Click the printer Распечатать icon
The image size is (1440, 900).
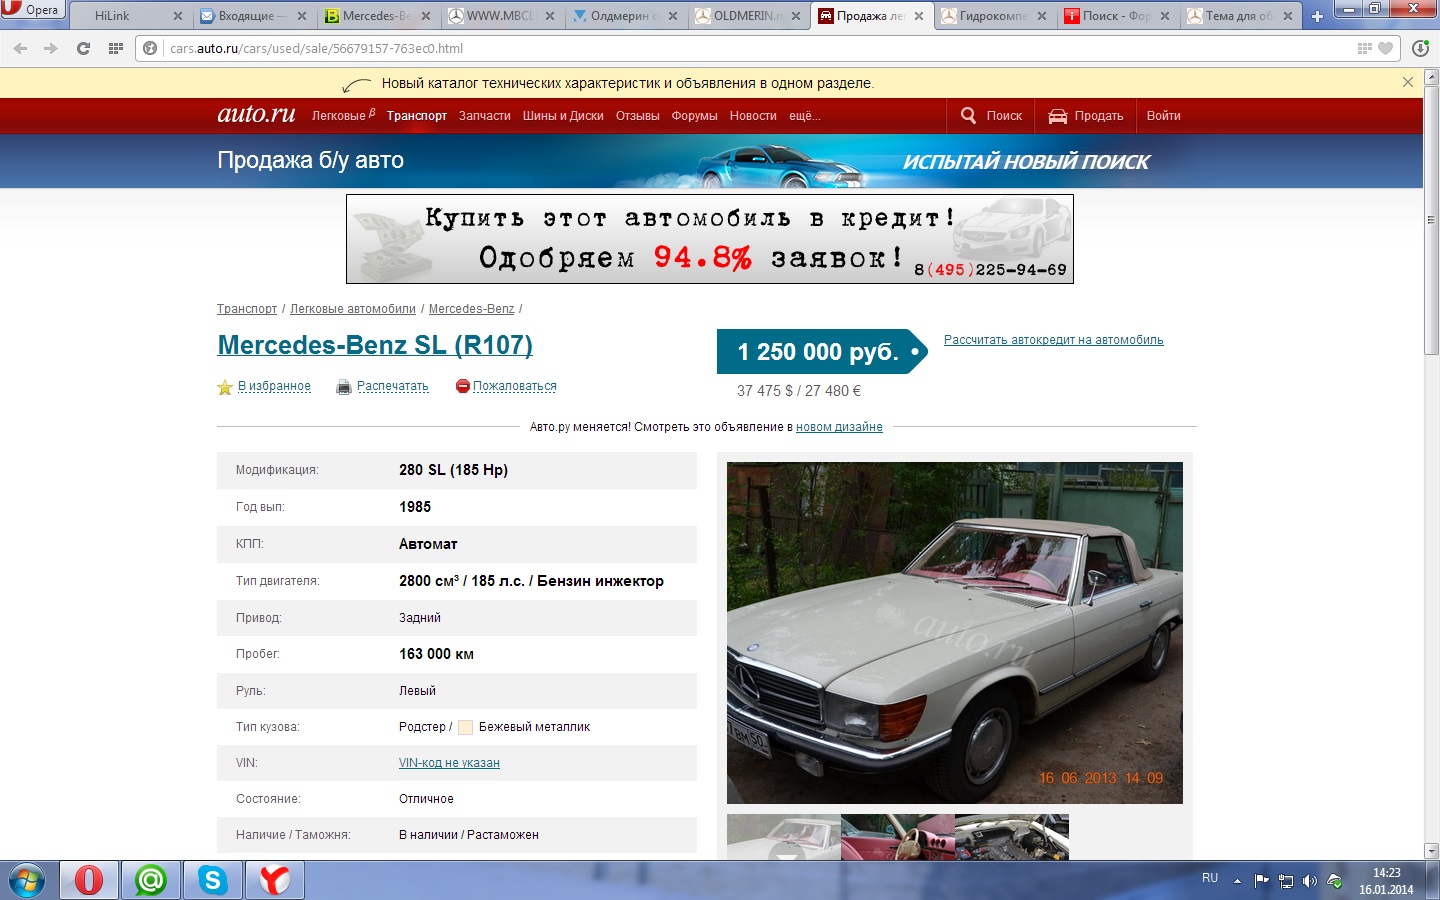pos(344,387)
